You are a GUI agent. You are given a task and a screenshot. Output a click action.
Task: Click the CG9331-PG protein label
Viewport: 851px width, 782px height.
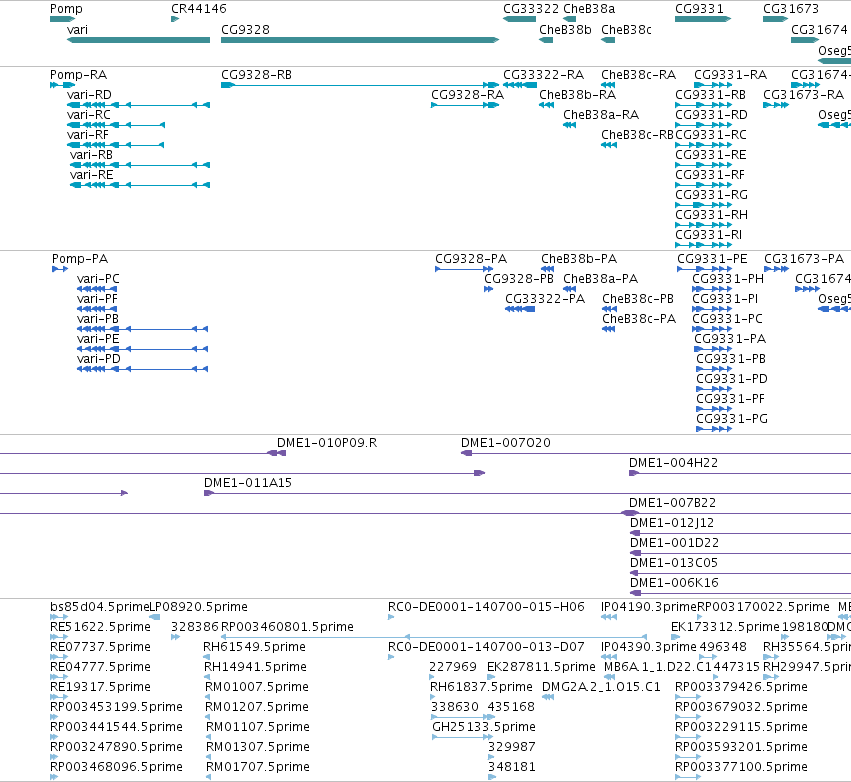[732, 419]
